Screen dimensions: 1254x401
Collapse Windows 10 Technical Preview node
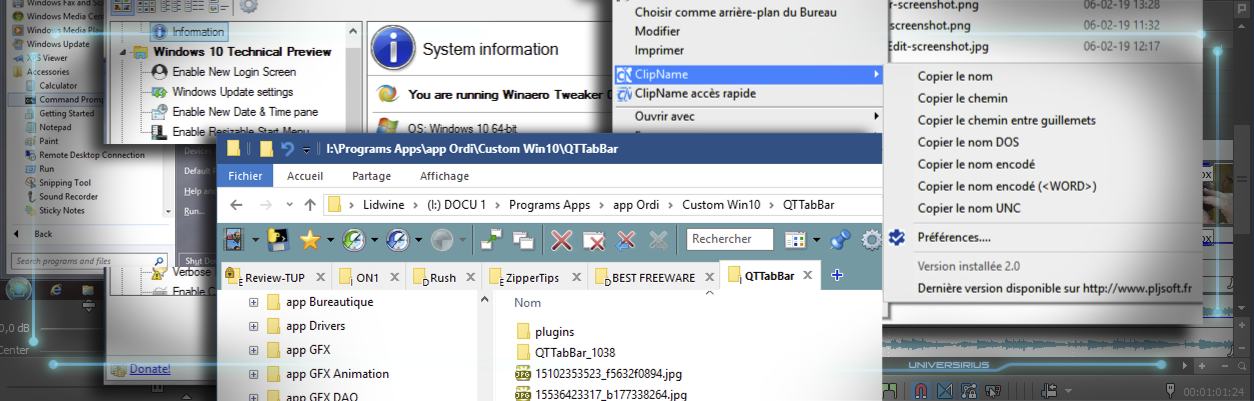pos(123,52)
